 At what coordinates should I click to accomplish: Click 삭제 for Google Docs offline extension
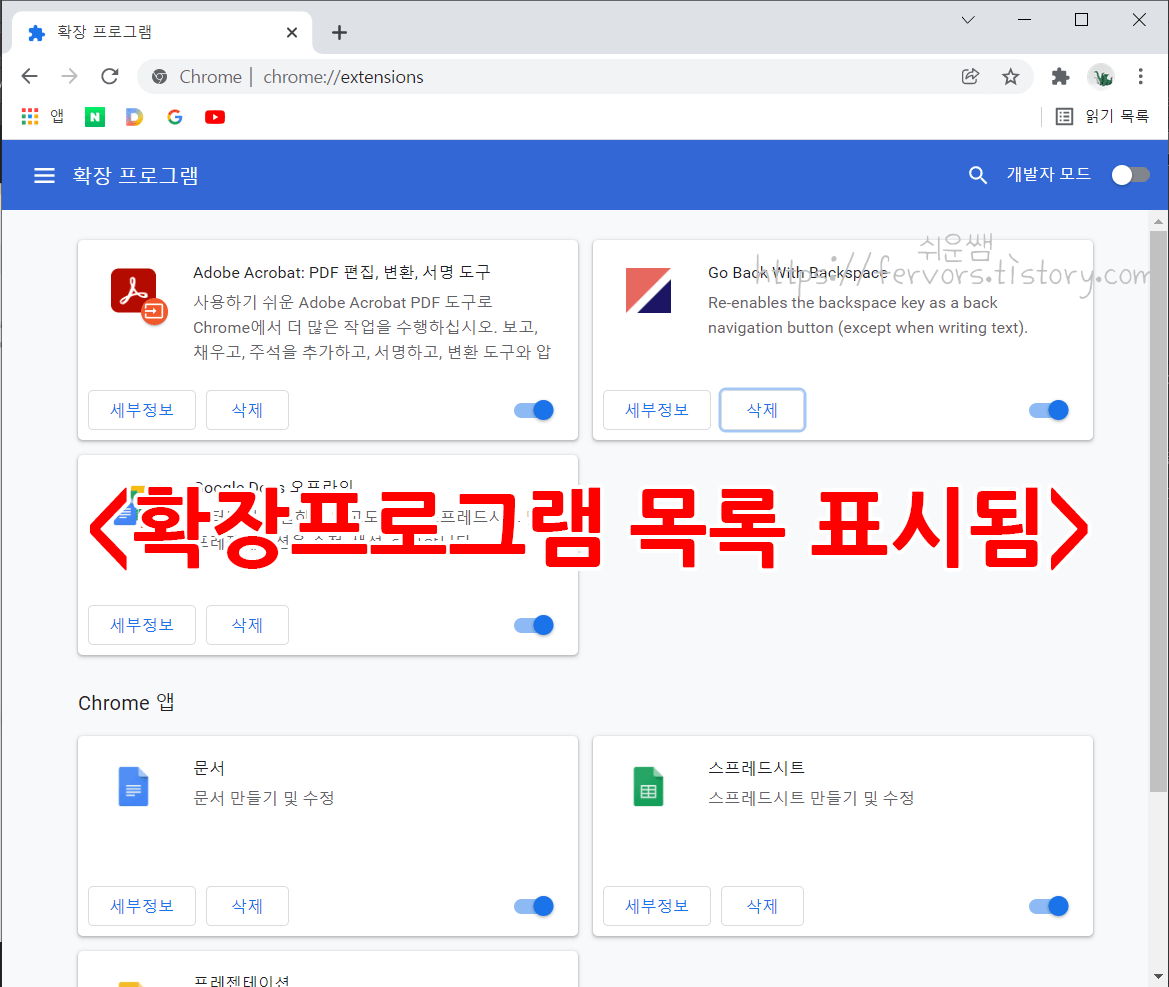pyautogui.click(x=247, y=625)
